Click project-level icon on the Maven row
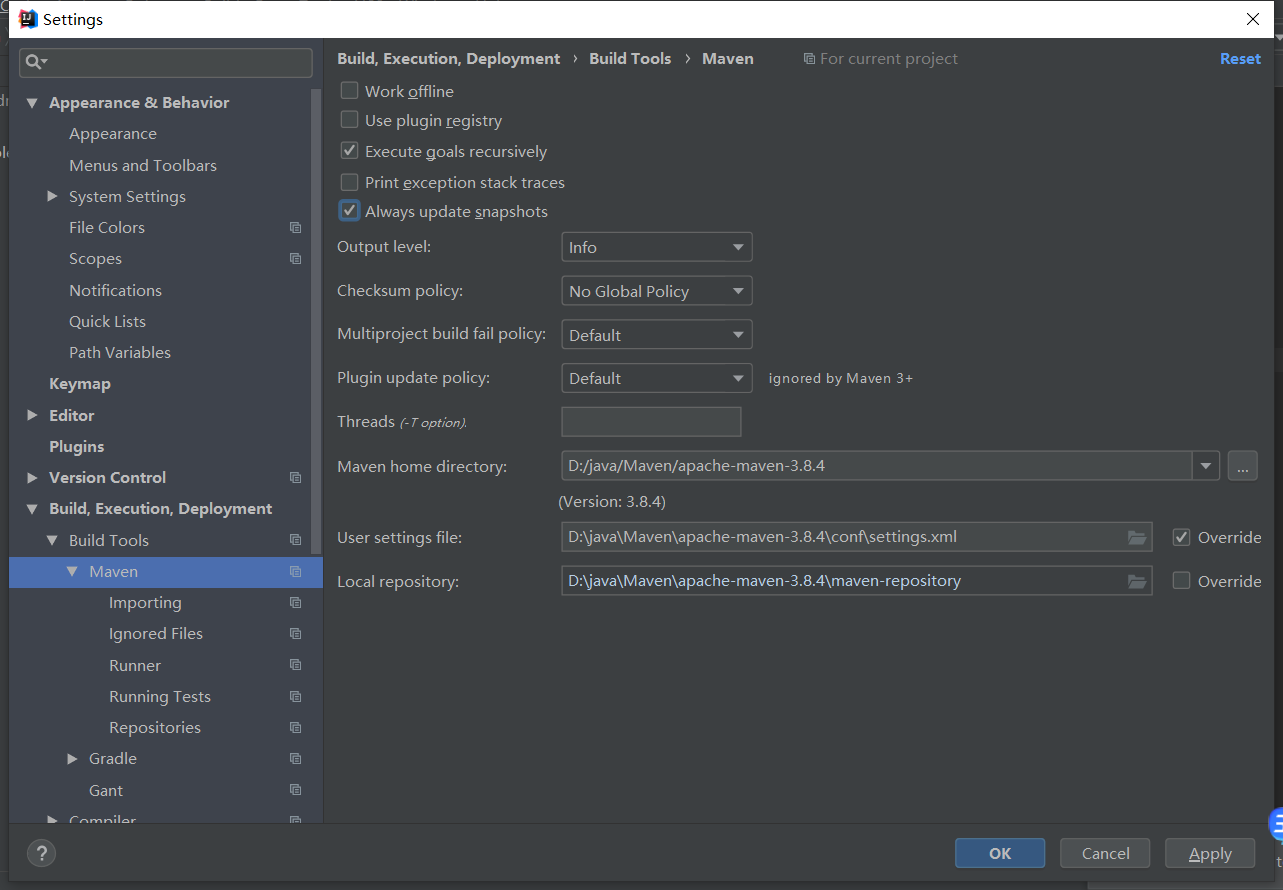Screen dimensions: 1283x890 (295, 572)
